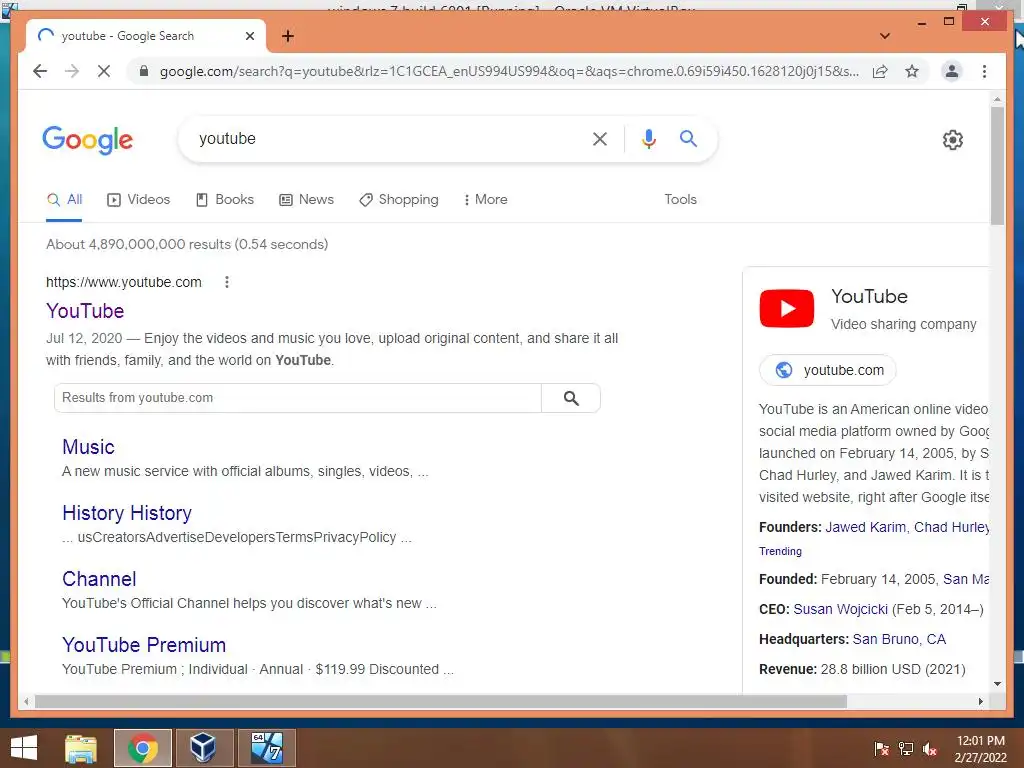Viewport: 1024px width, 768px height.
Task: Click the browser back arrow
Action: click(x=40, y=71)
